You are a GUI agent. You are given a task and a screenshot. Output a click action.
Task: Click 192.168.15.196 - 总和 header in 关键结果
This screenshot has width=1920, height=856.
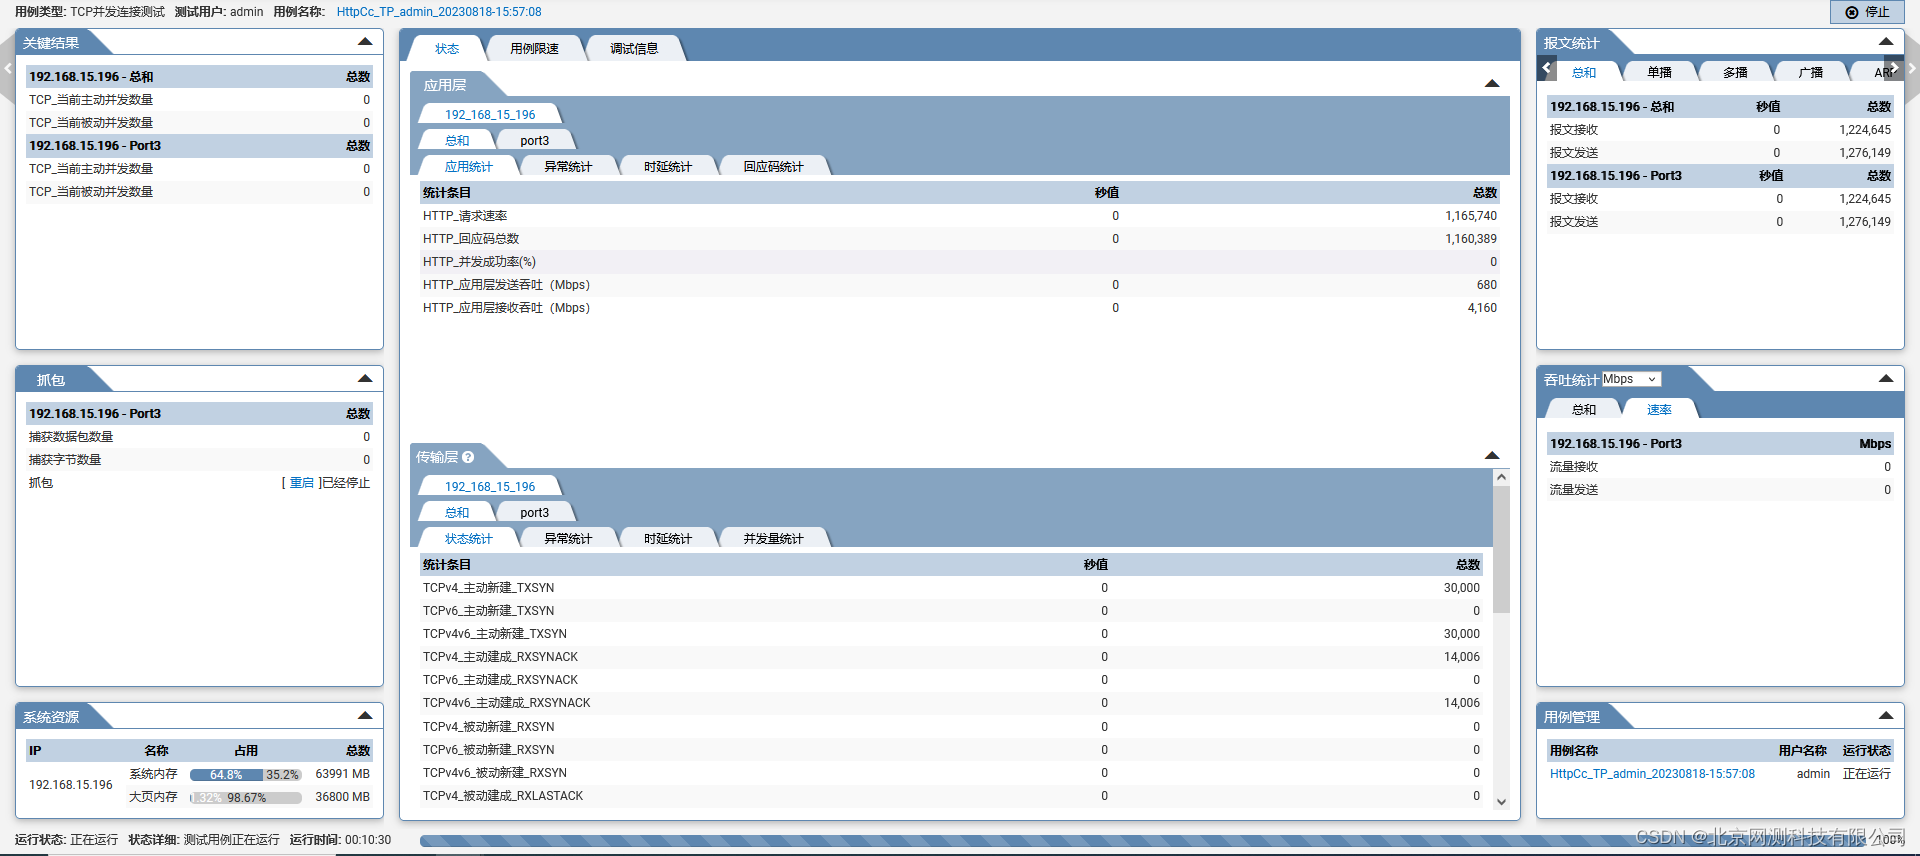[x=199, y=77]
